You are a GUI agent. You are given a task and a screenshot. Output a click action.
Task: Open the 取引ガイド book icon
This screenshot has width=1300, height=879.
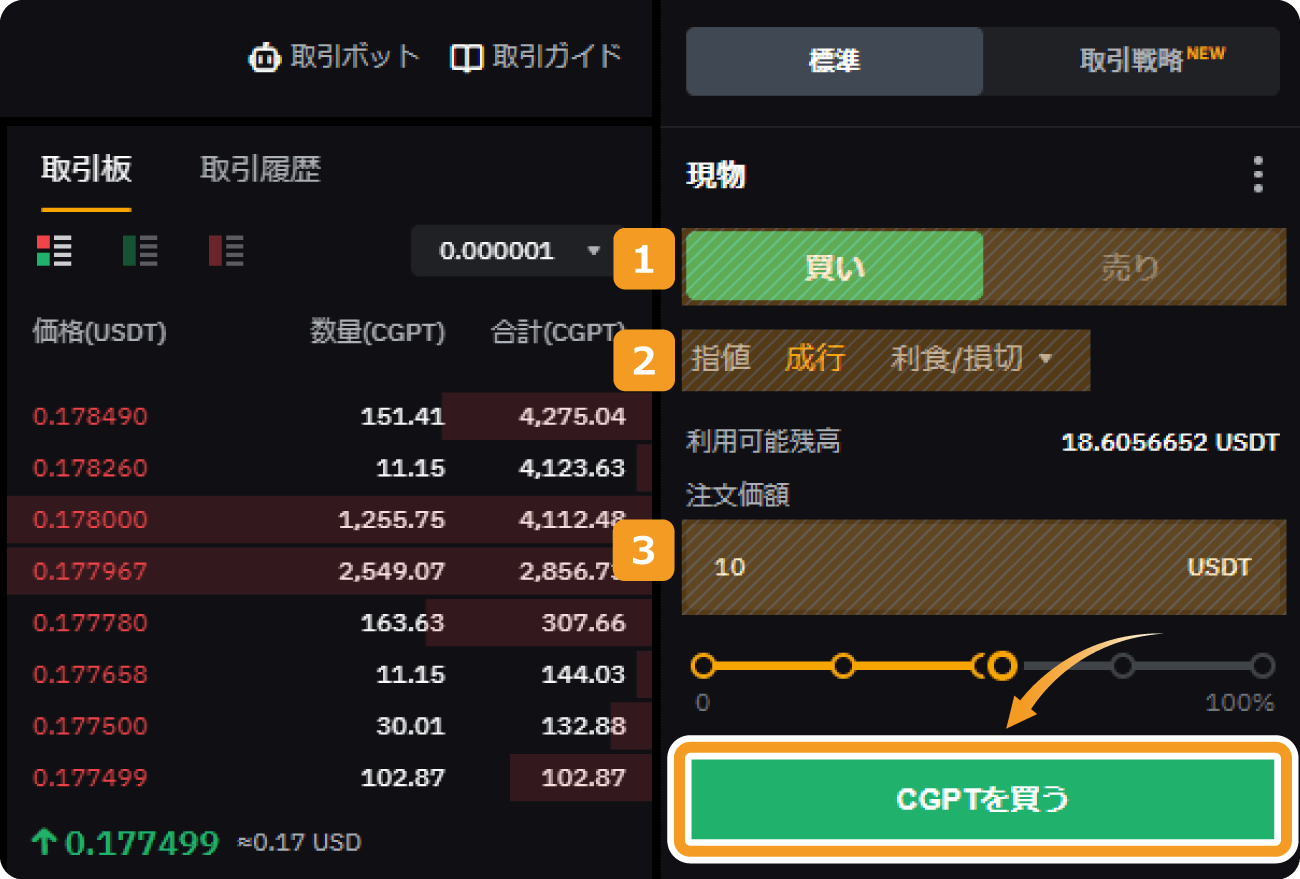click(467, 58)
